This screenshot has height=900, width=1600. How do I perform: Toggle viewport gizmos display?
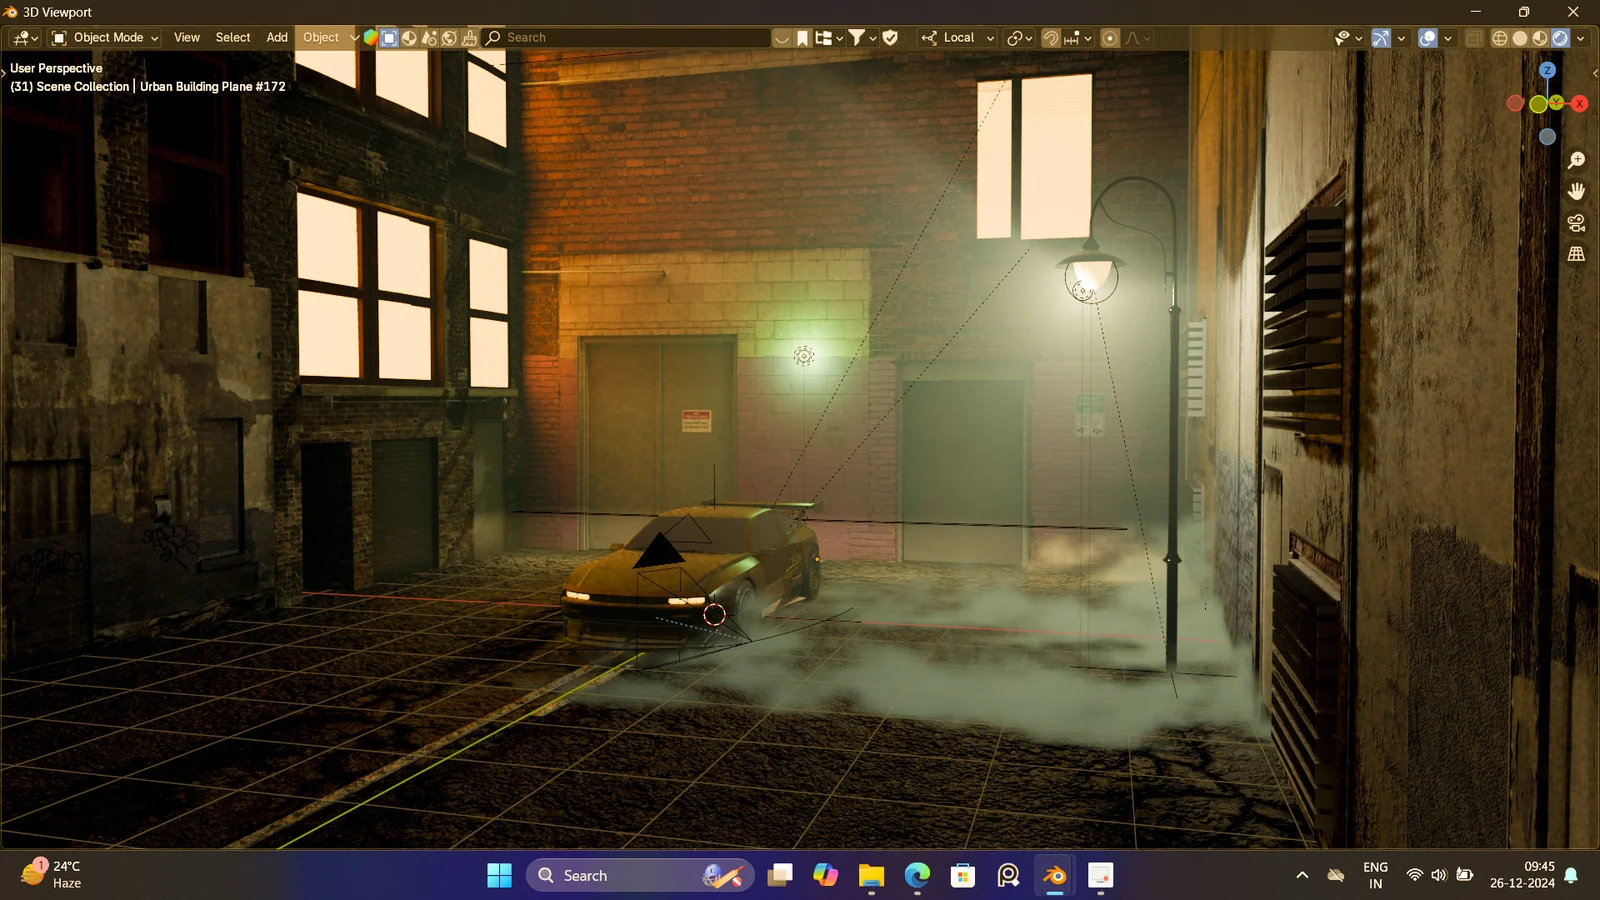(1380, 38)
